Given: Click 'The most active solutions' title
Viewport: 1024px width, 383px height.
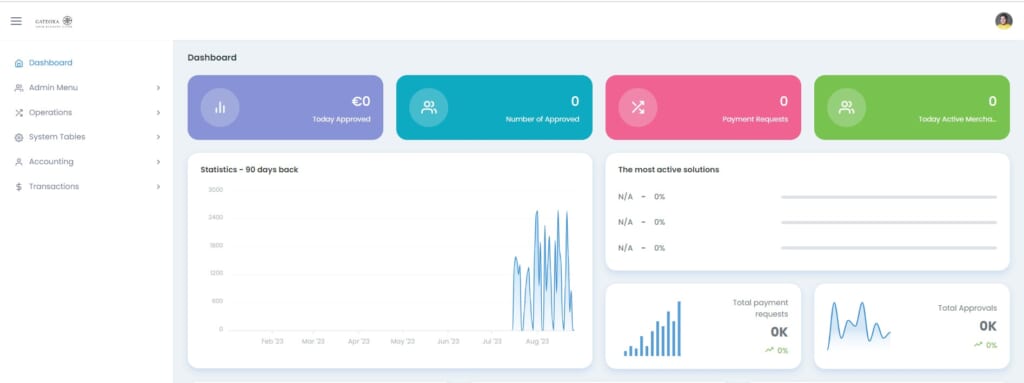Looking at the screenshot, I should [669, 169].
